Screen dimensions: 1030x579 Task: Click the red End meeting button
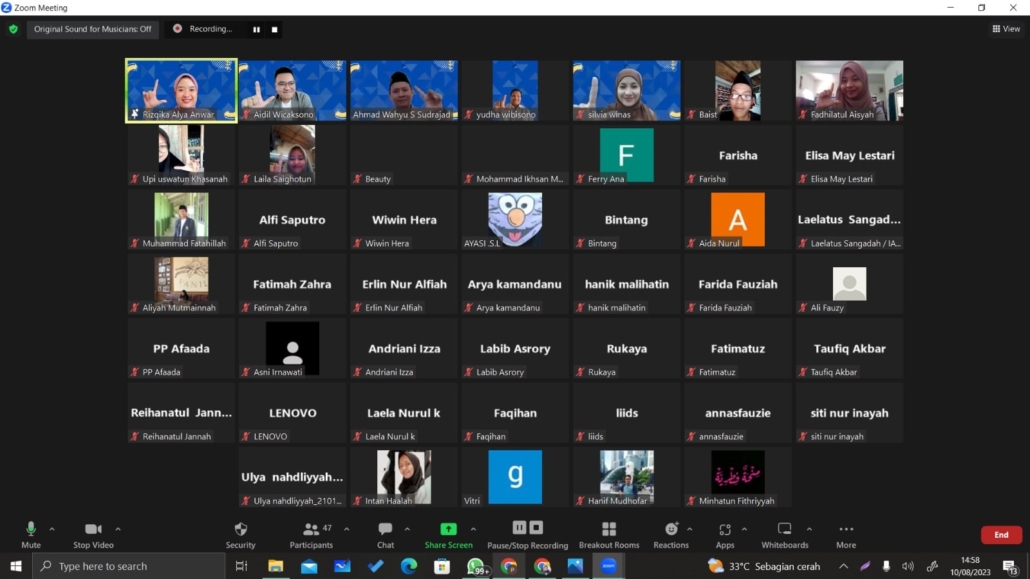point(1001,535)
